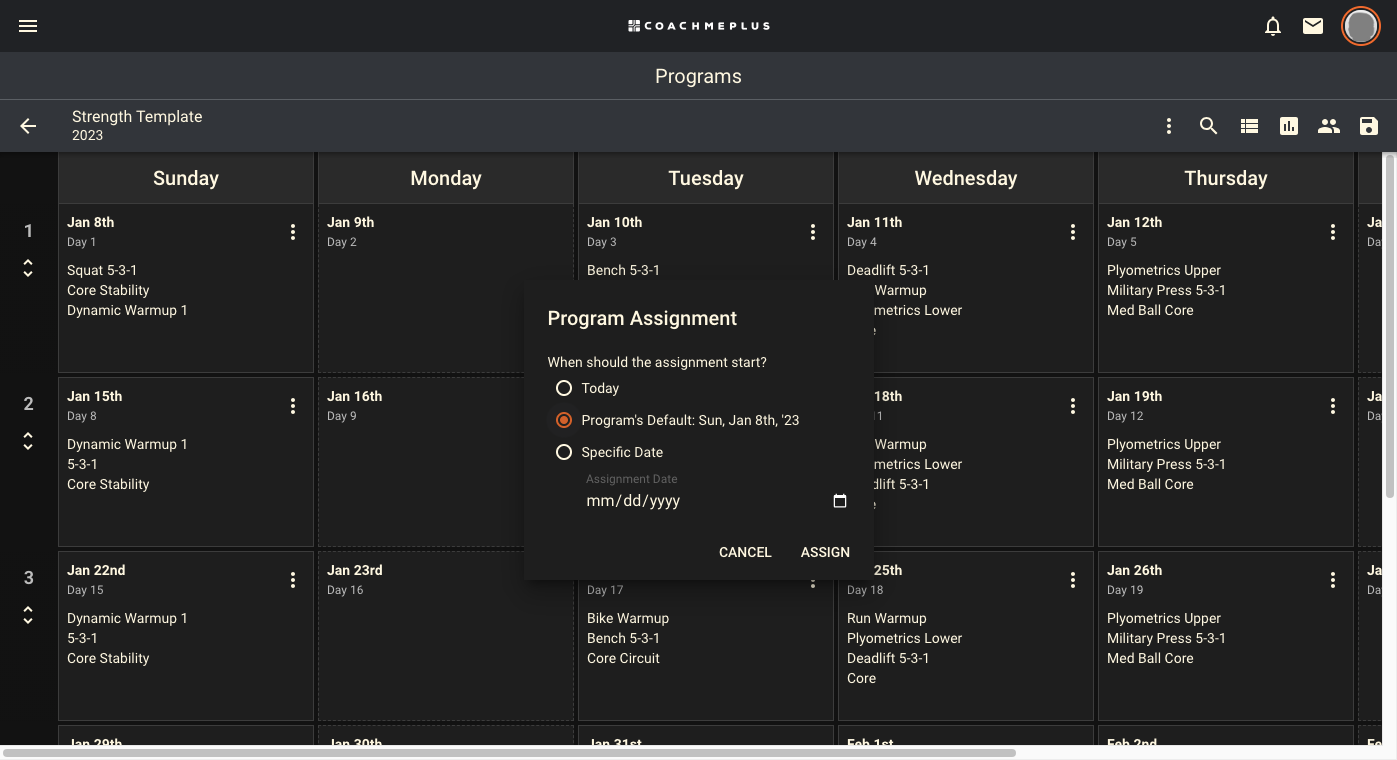Select the Today radio option

(x=564, y=388)
